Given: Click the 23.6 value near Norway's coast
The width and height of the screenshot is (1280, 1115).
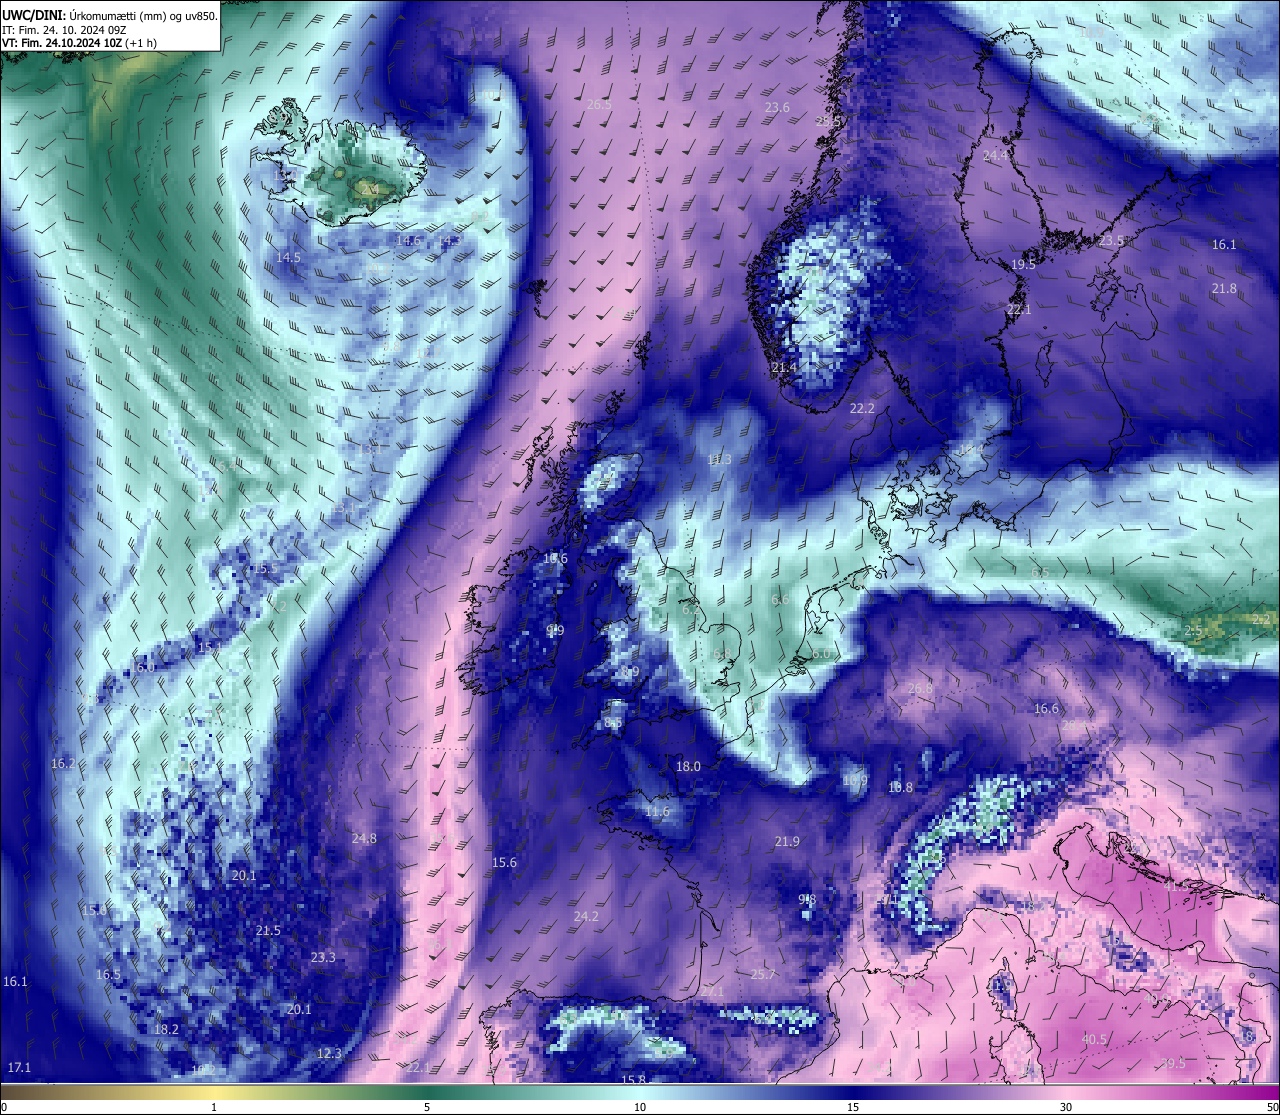Looking at the screenshot, I should click(x=777, y=108).
